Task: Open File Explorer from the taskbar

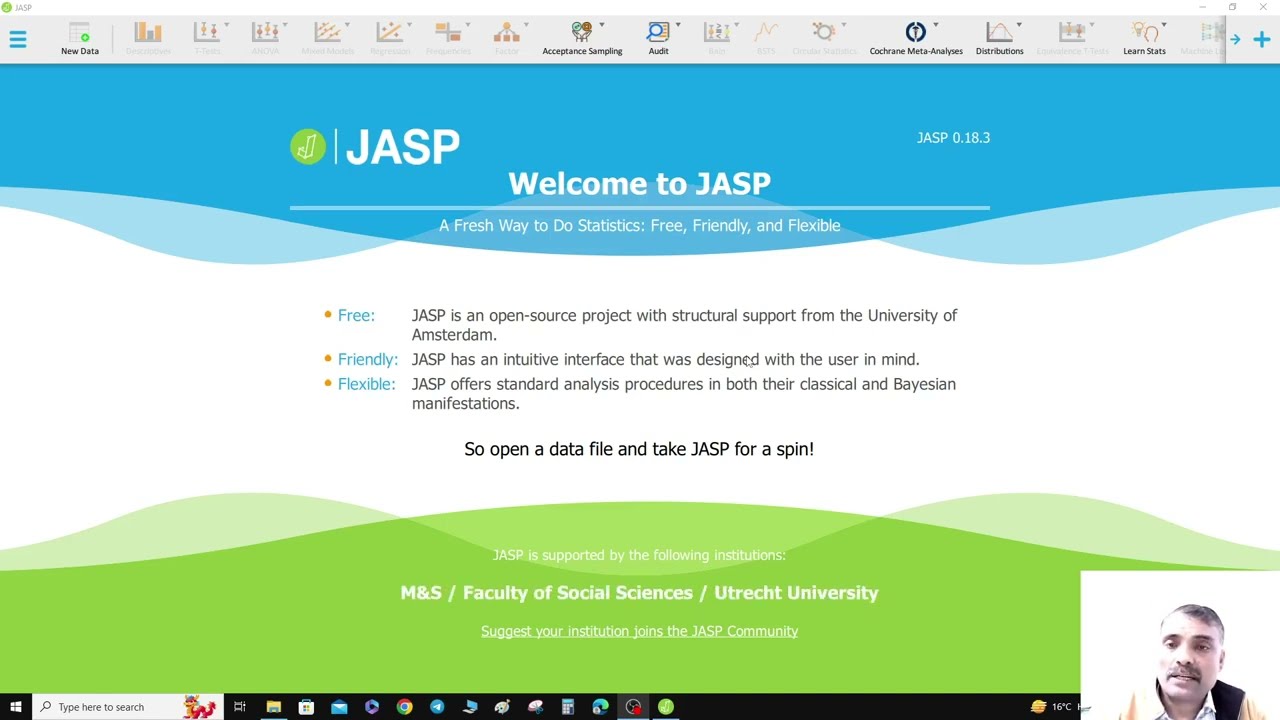Action: click(x=273, y=707)
